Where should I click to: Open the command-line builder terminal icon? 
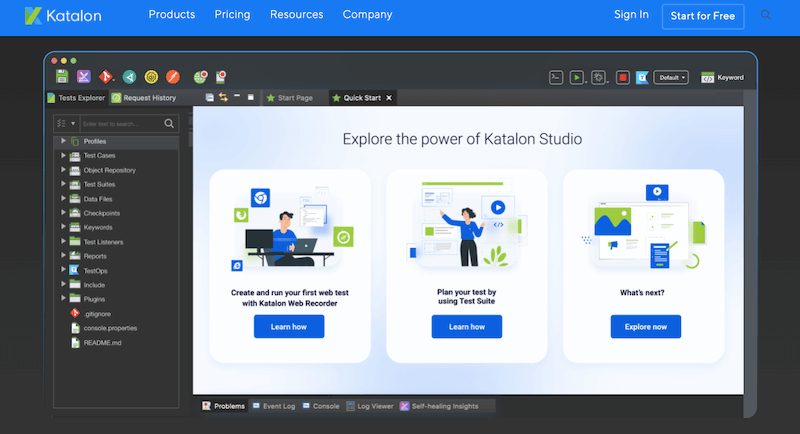pyautogui.click(x=556, y=78)
